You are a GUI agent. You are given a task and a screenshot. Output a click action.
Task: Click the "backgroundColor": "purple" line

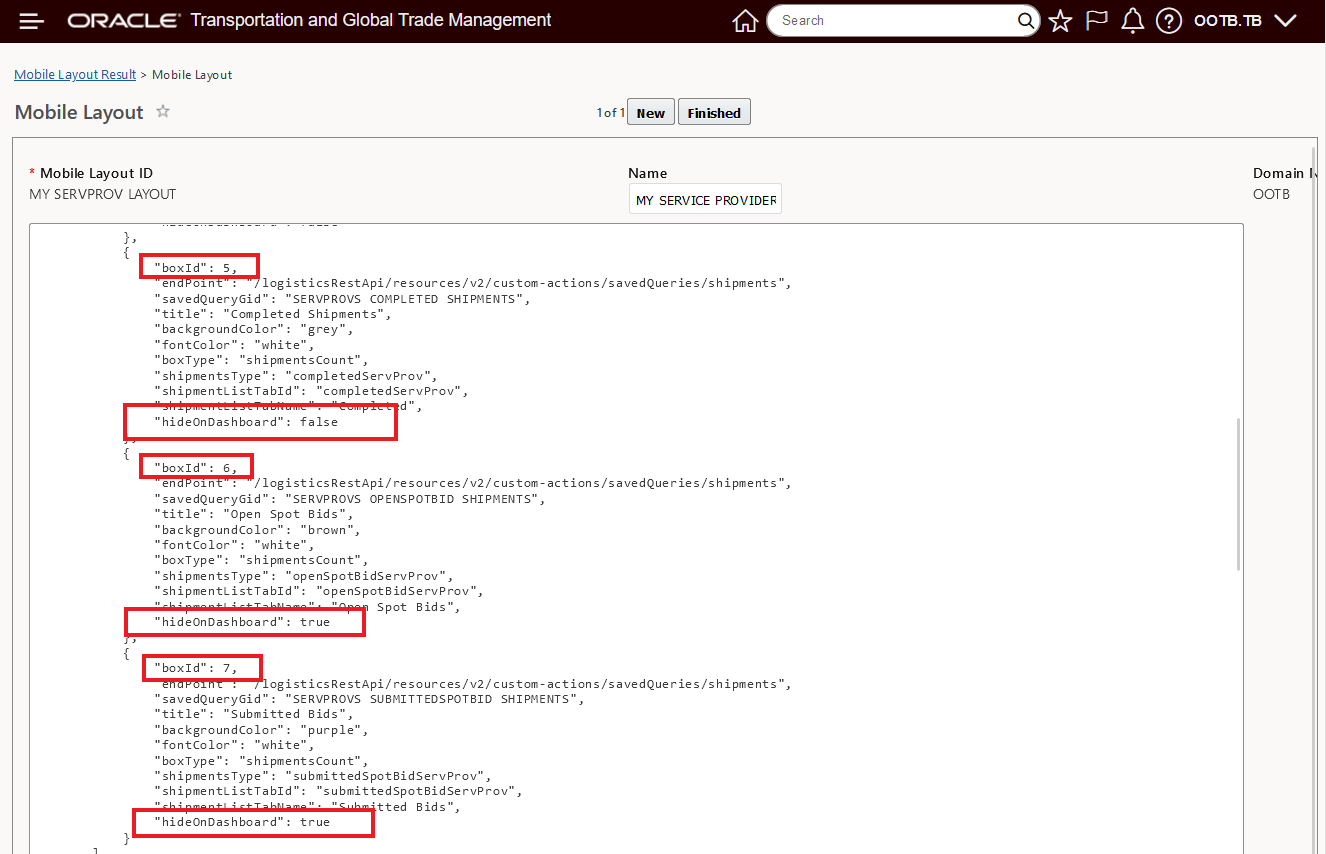tap(261, 730)
